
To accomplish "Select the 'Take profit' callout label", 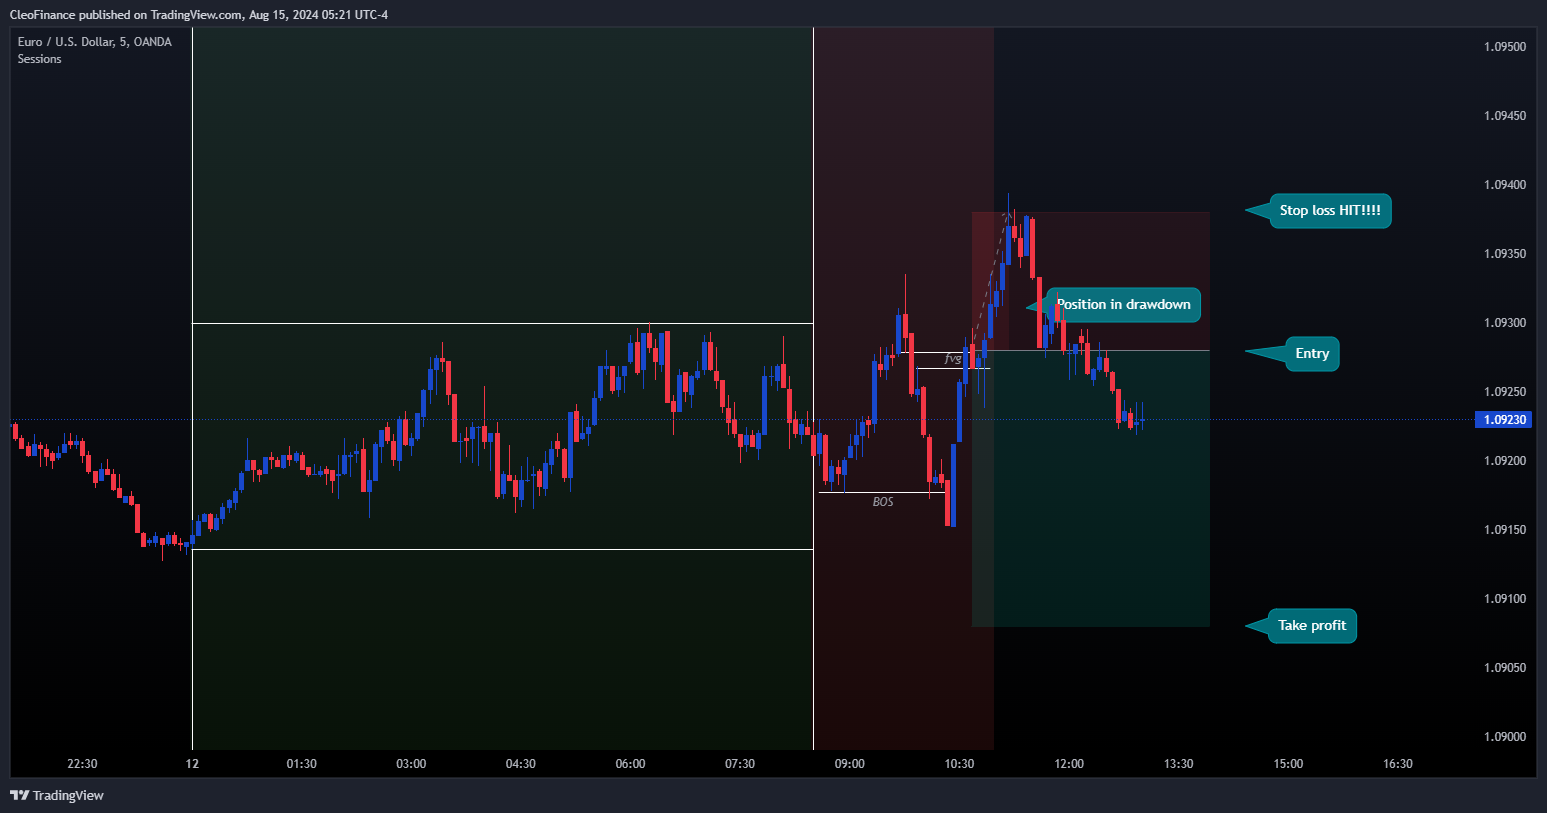I will pos(1312,626).
